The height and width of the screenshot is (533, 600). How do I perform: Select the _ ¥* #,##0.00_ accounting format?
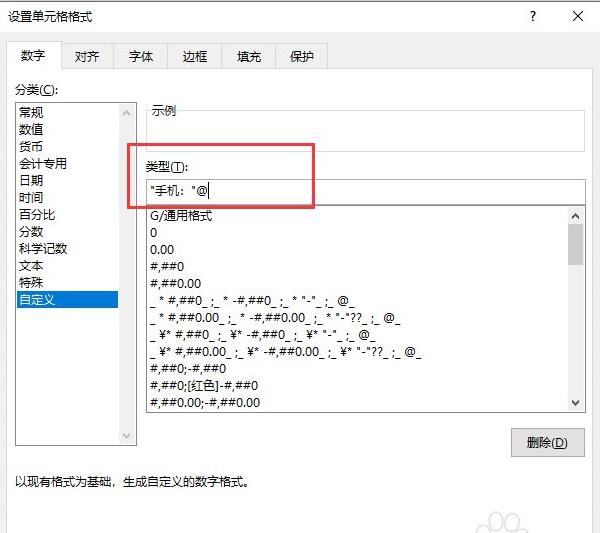pyautogui.click(x=358, y=352)
